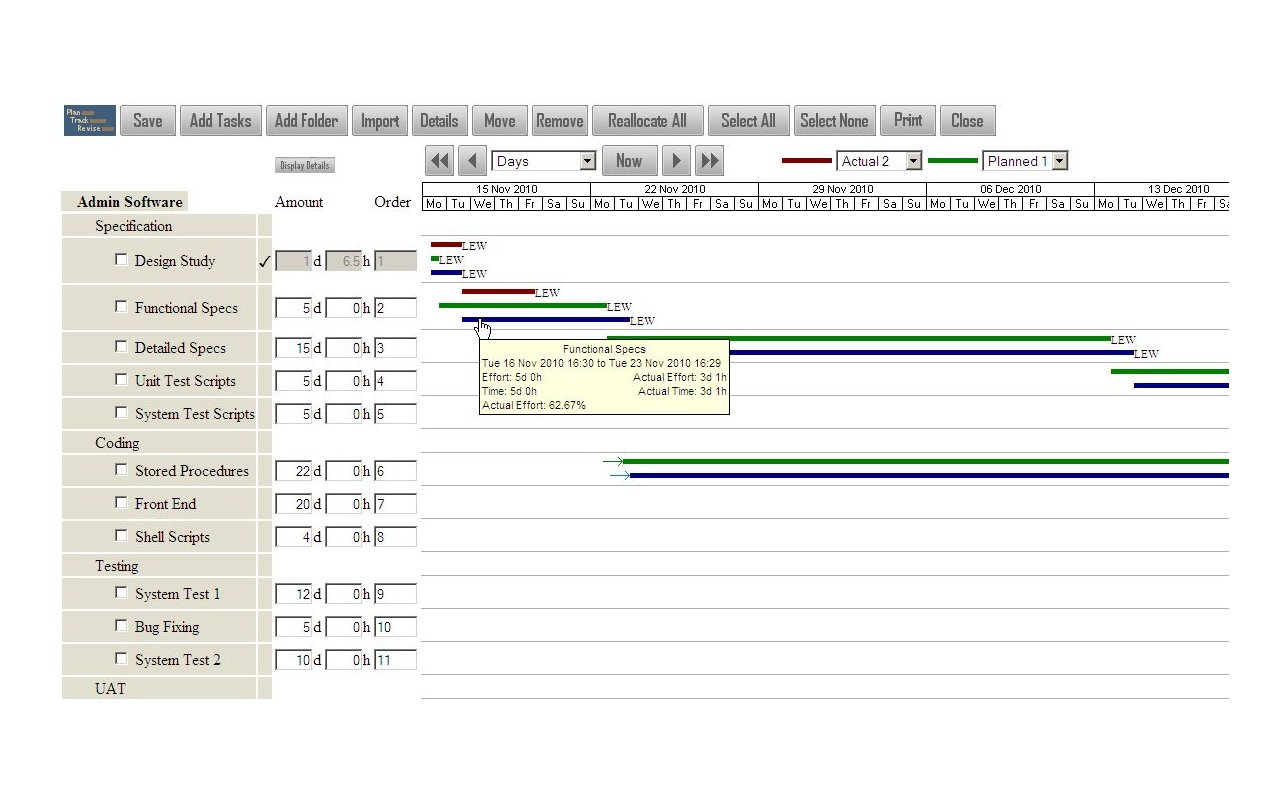The height and width of the screenshot is (800, 1280).
Task: Click the green Planned legend line
Action: [x=953, y=161]
